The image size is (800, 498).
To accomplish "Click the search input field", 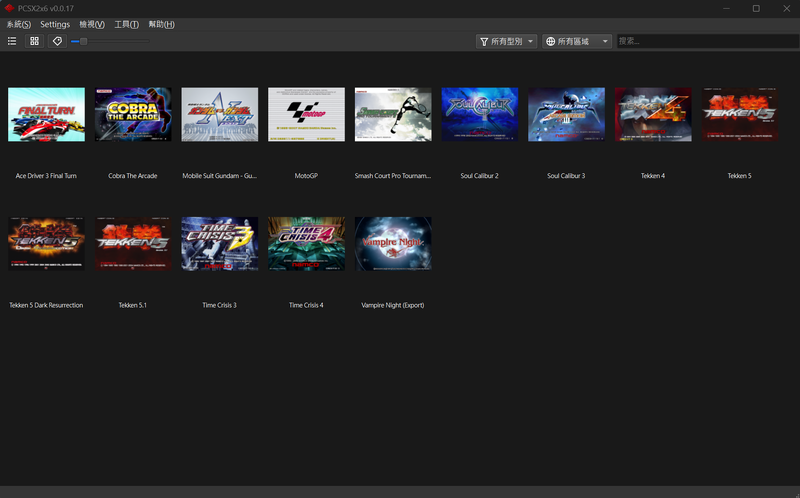I will tap(708, 41).
